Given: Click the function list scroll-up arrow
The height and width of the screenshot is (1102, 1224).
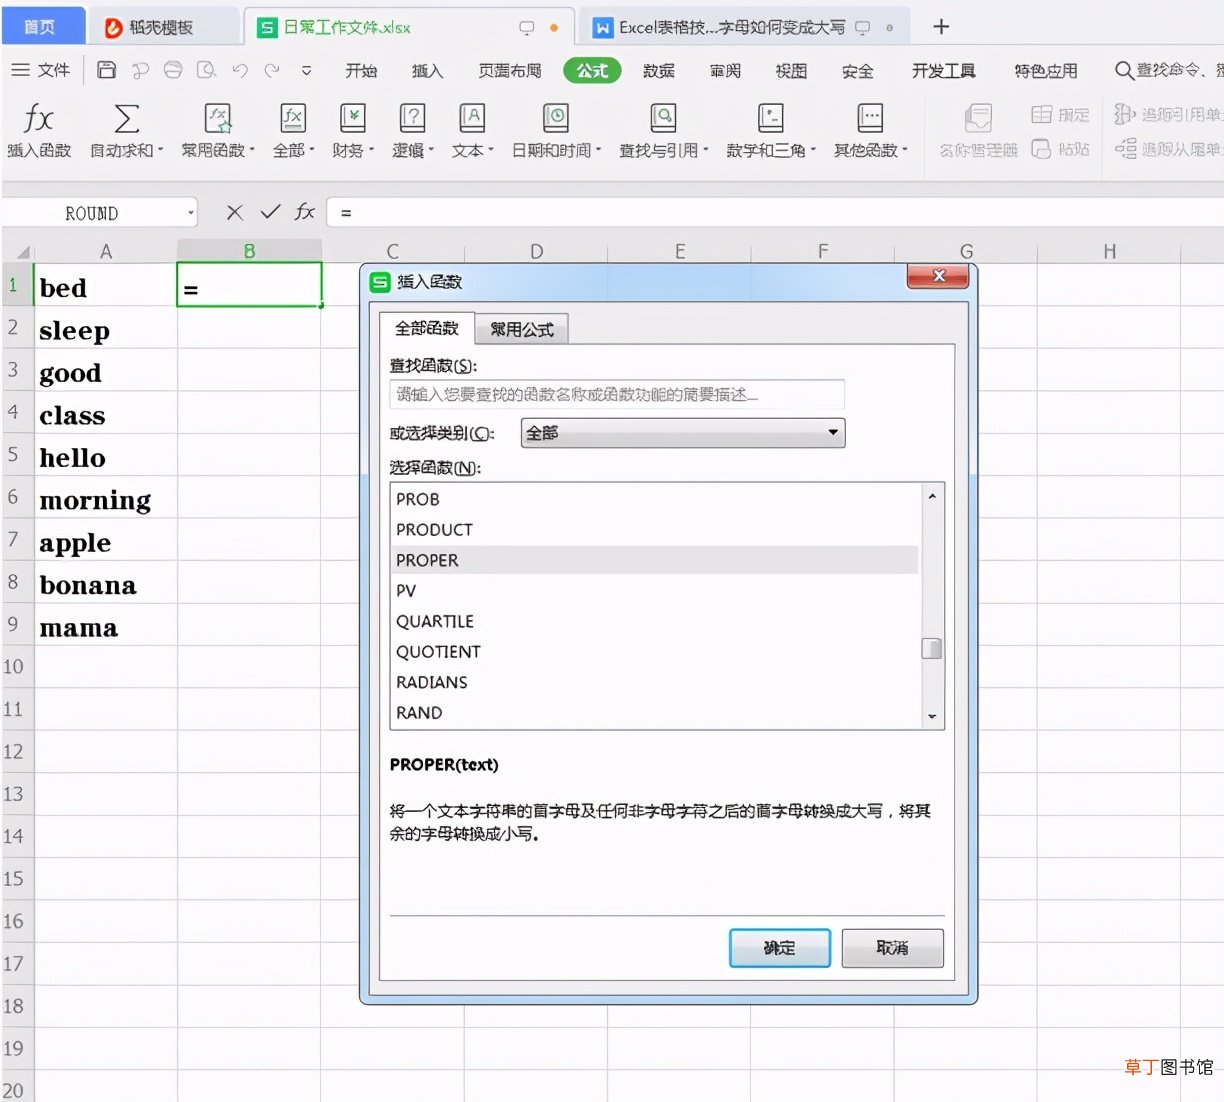Looking at the screenshot, I should tap(932, 496).
